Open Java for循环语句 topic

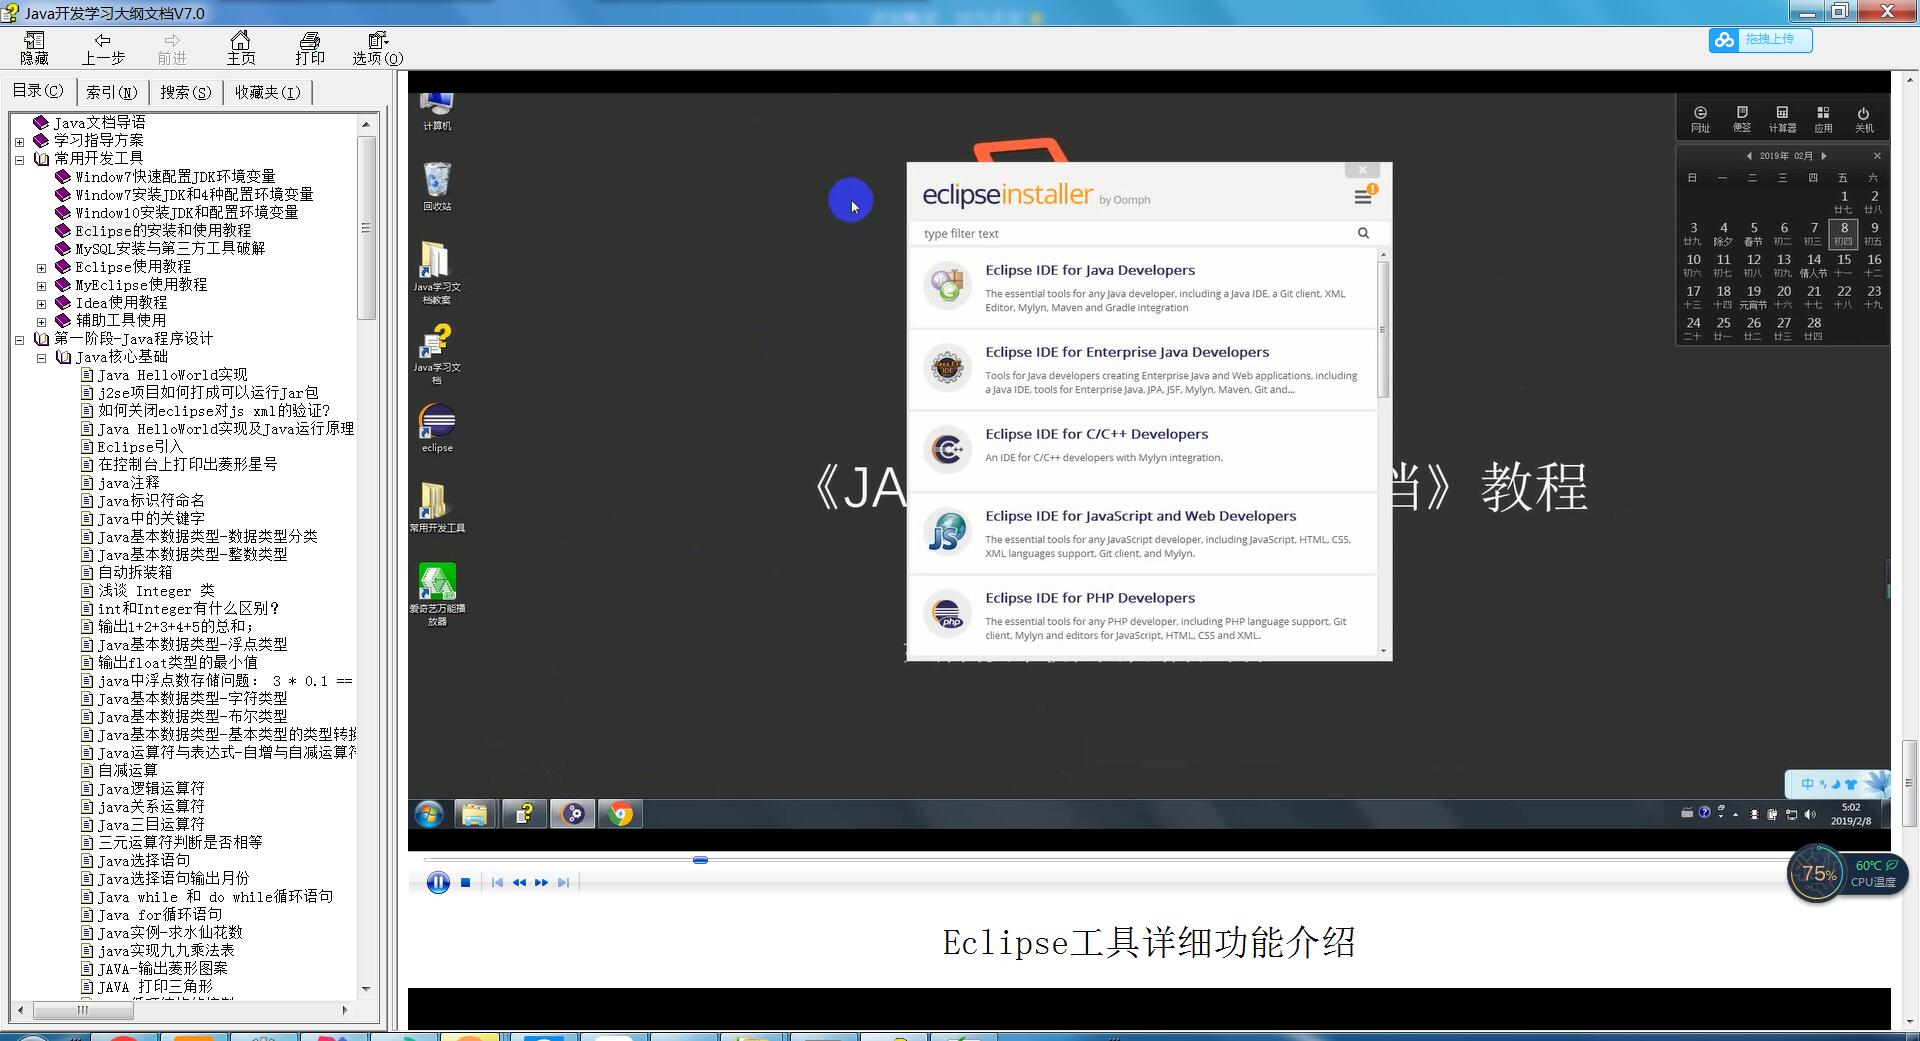[x=160, y=914]
